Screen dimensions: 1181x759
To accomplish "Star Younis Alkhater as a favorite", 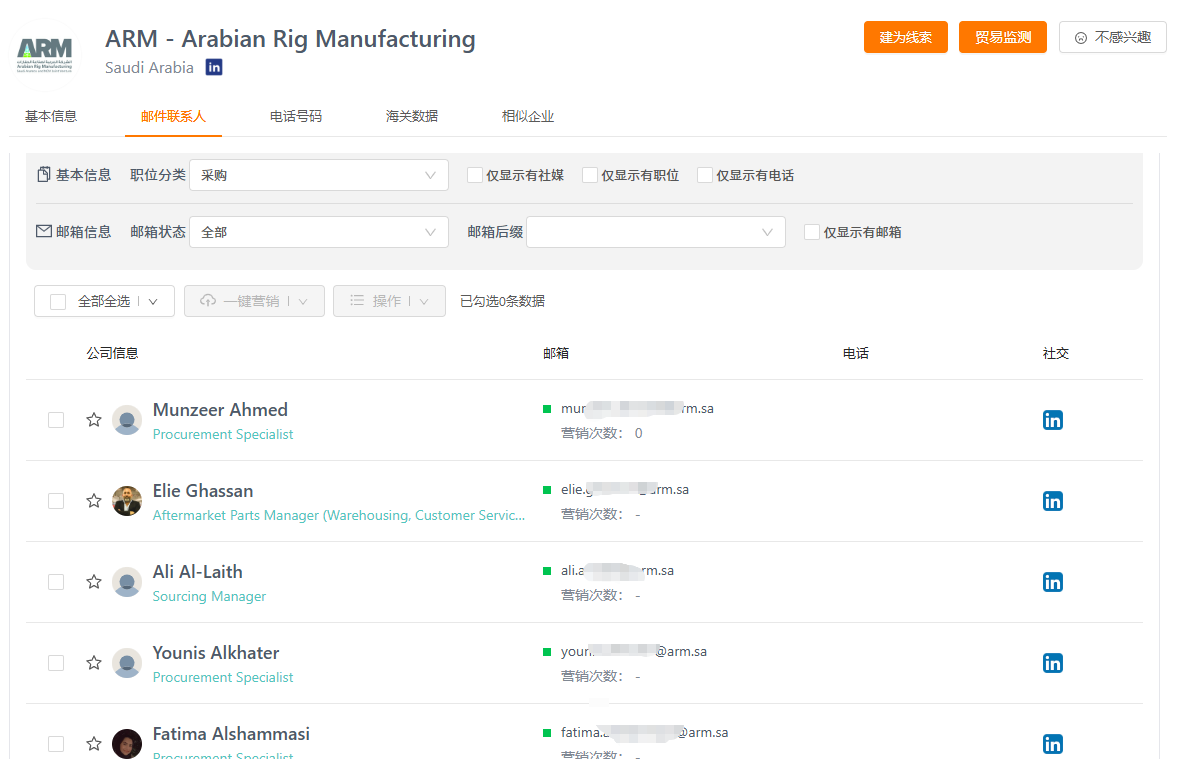I will (93, 663).
